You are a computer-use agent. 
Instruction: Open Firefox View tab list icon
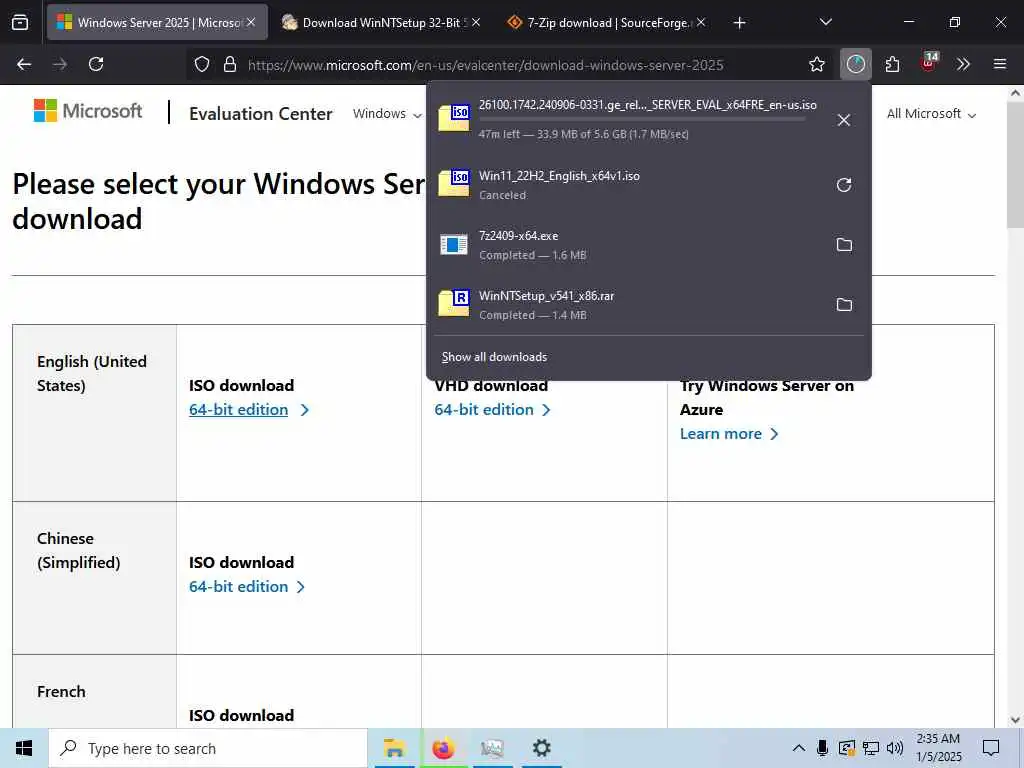point(20,22)
